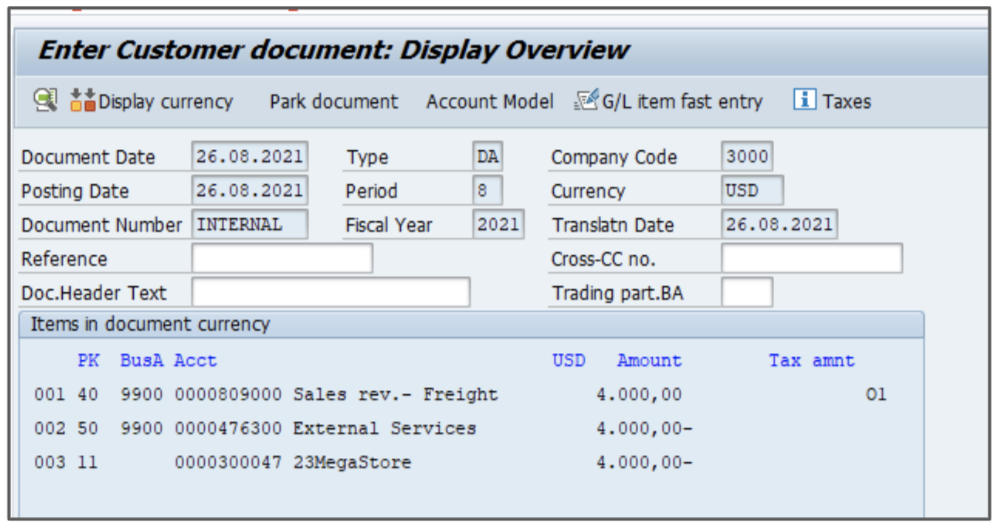Click the Doc.Header Text field
The image size is (1002, 528).
point(330,292)
